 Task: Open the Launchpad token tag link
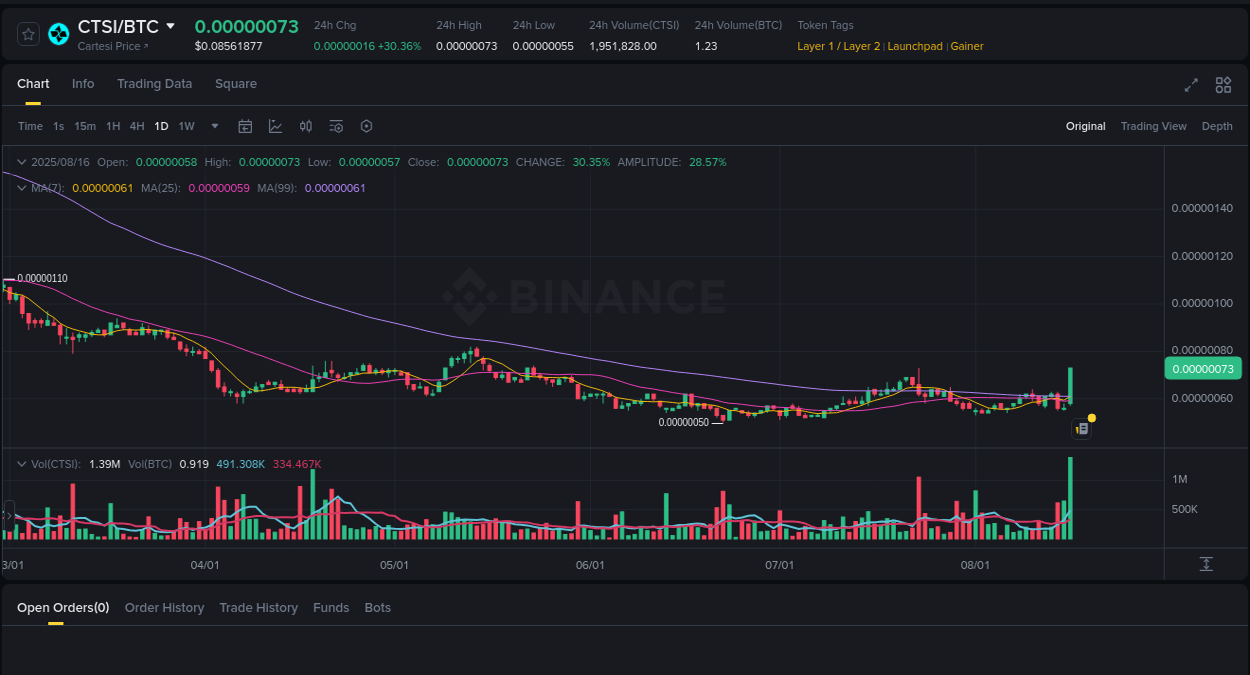(915, 46)
